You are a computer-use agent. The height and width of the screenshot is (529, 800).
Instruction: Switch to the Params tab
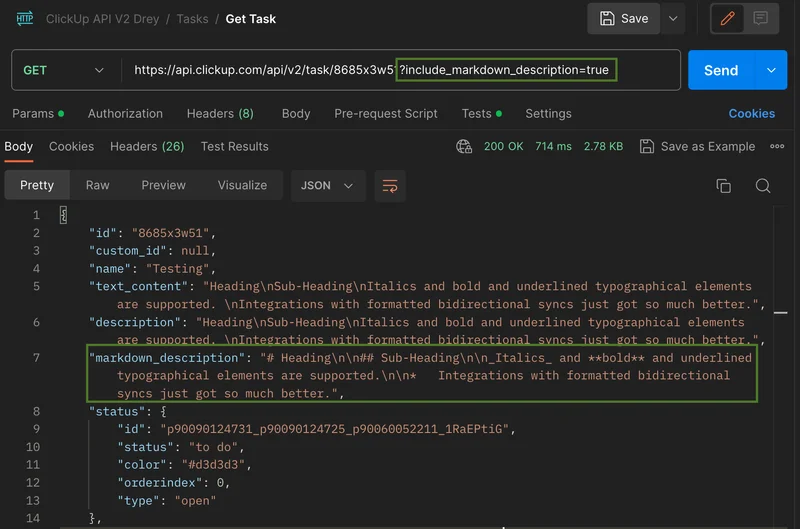click(38, 114)
